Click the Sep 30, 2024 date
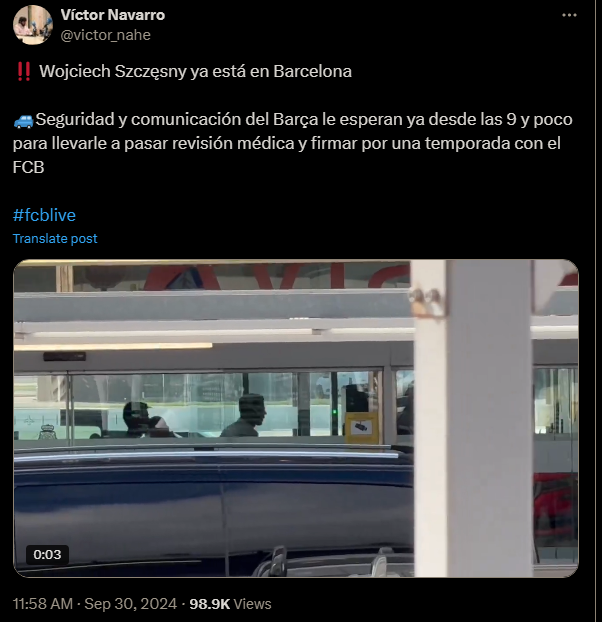This screenshot has width=602, height=622. click(x=130, y=604)
